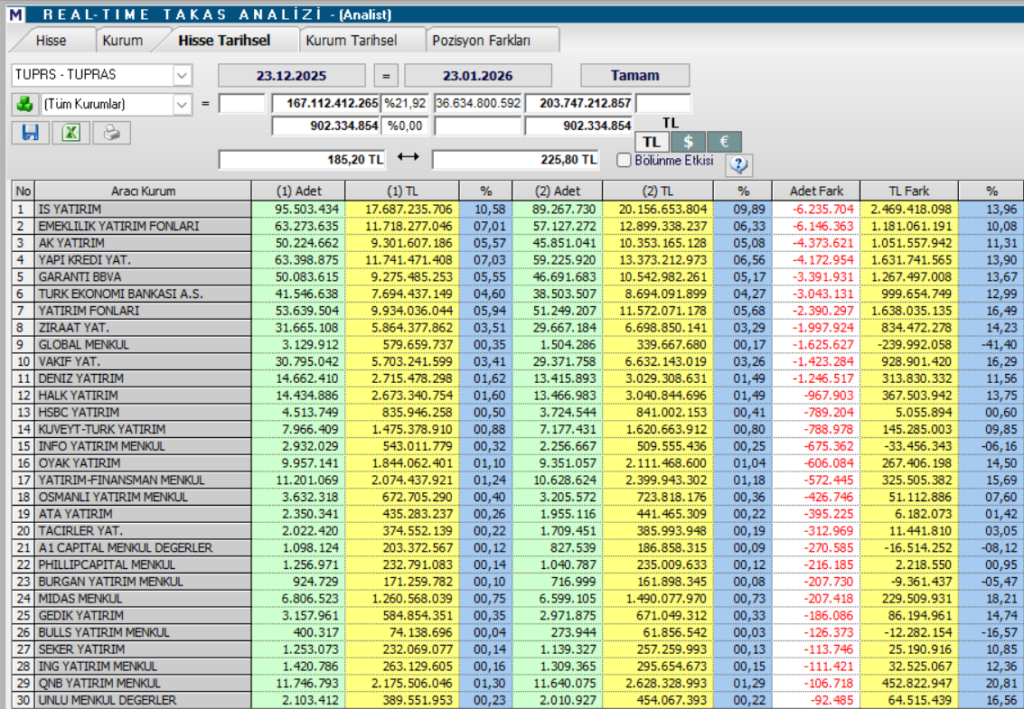Click the M application logo in title bar

12,13
